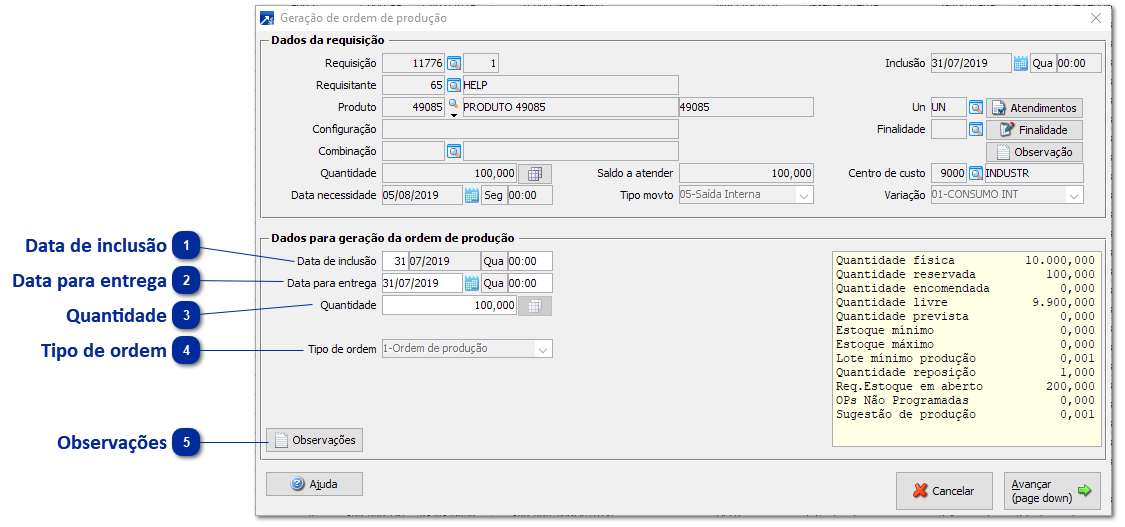Image resolution: width=1125 pixels, height=527 pixels.
Task: Click the Produto code field 49085
Action: tap(414, 108)
